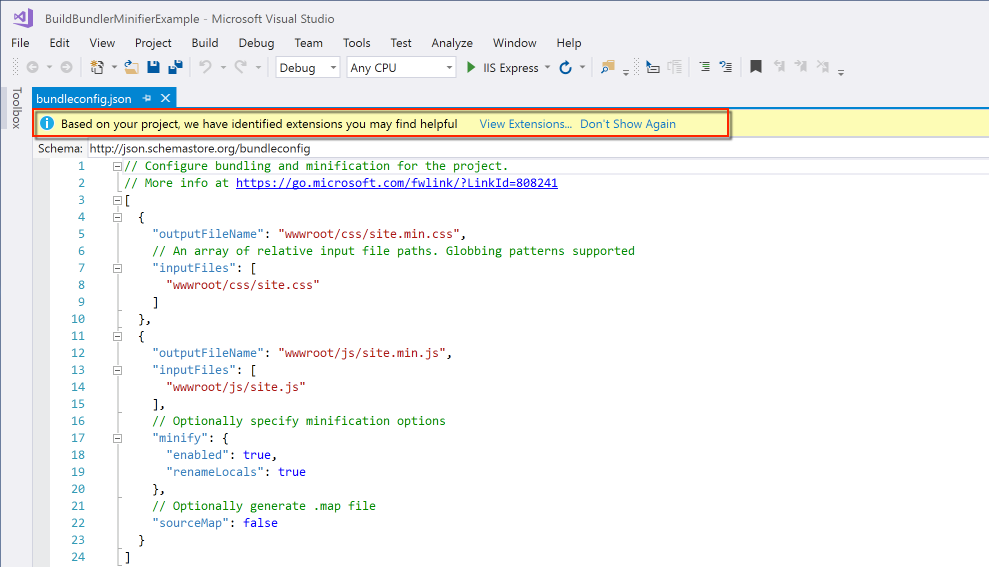989x567 pixels.
Task: Click the comment-out lines icon
Action: 705,66
